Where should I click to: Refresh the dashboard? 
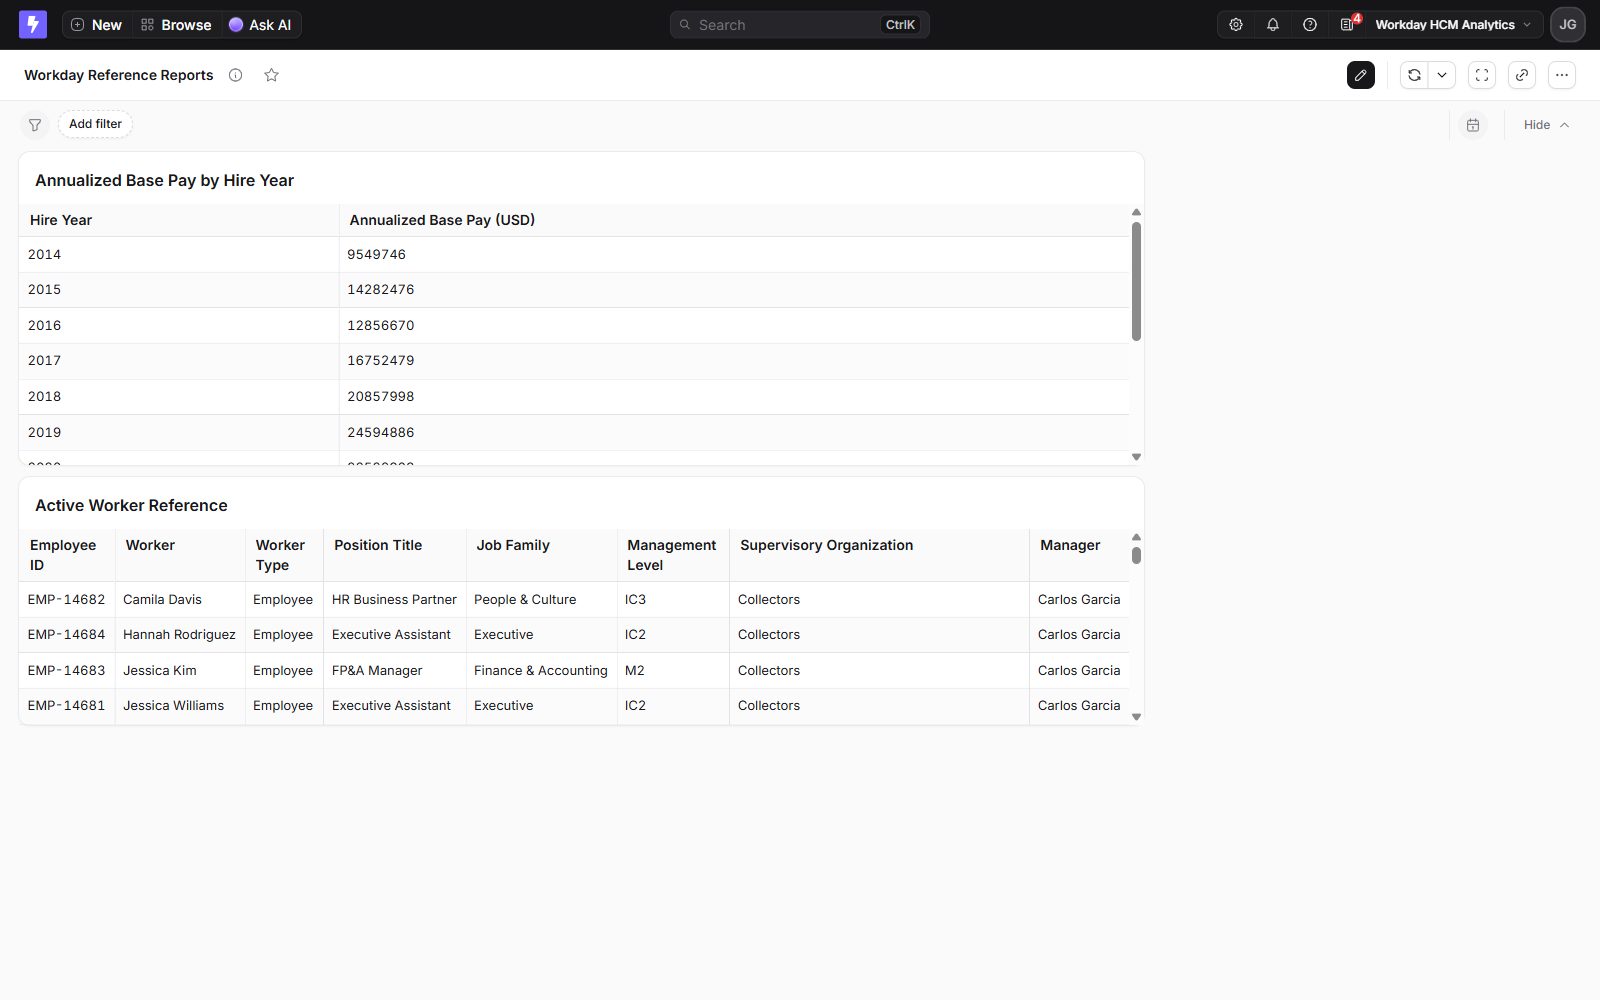coord(1414,75)
